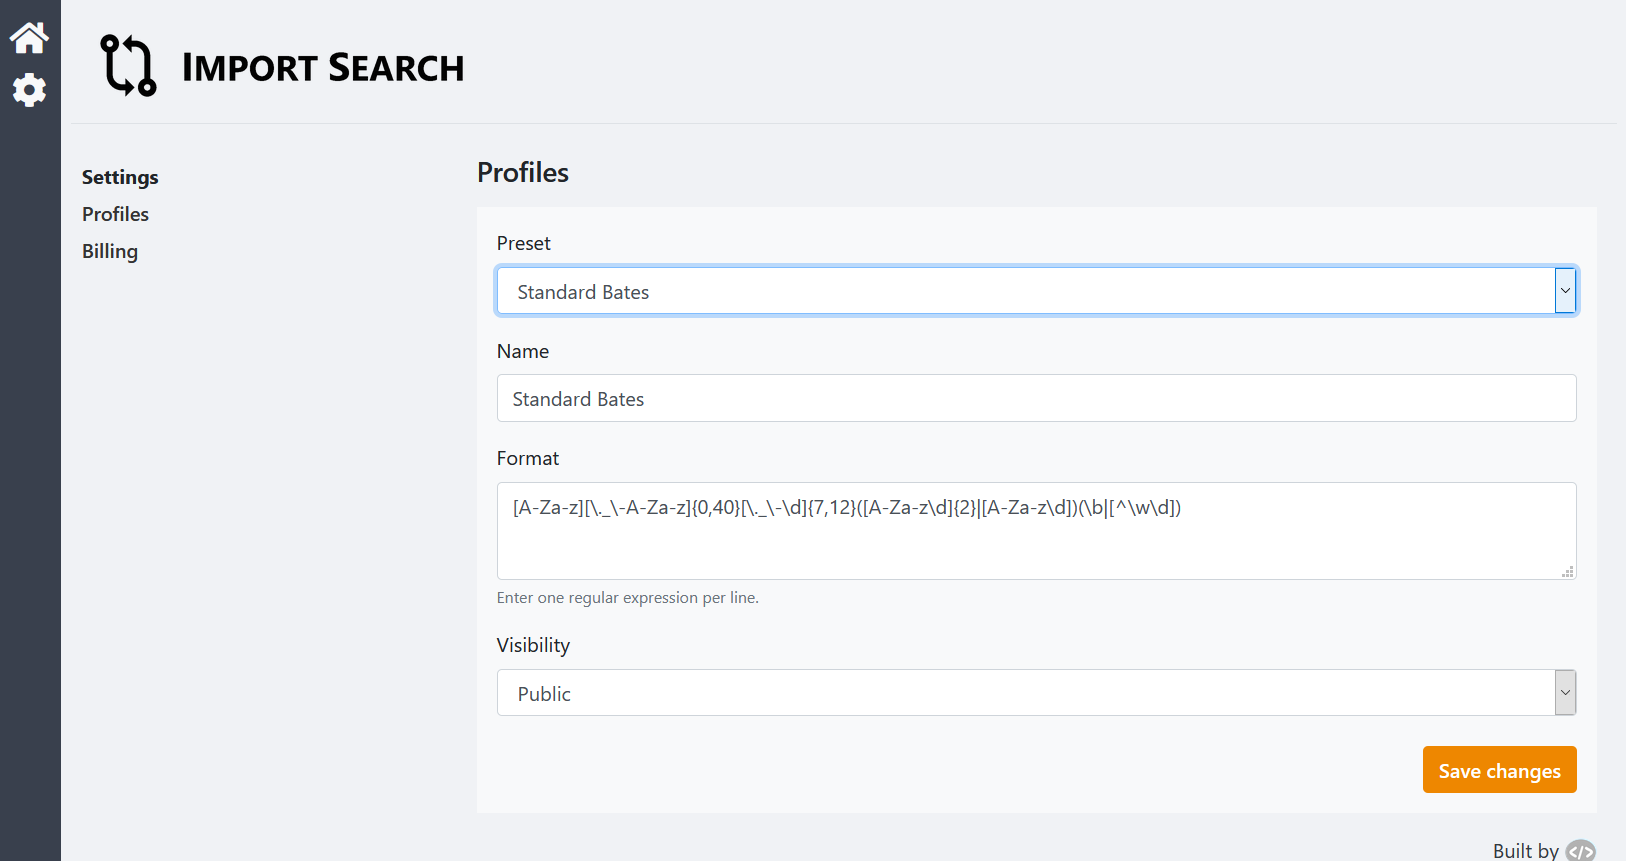Open the gear settings icon in sidebar
The width and height of the screenshot is (1626, 861).
pos(29,90)
